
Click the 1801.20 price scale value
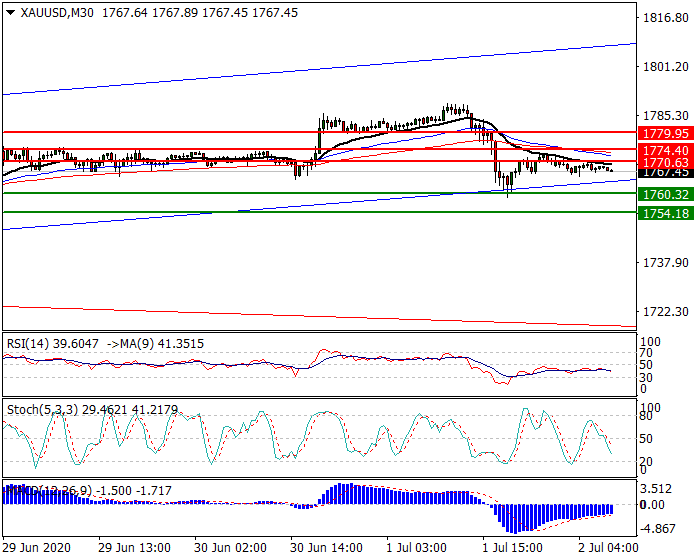(x=666, y=67)
